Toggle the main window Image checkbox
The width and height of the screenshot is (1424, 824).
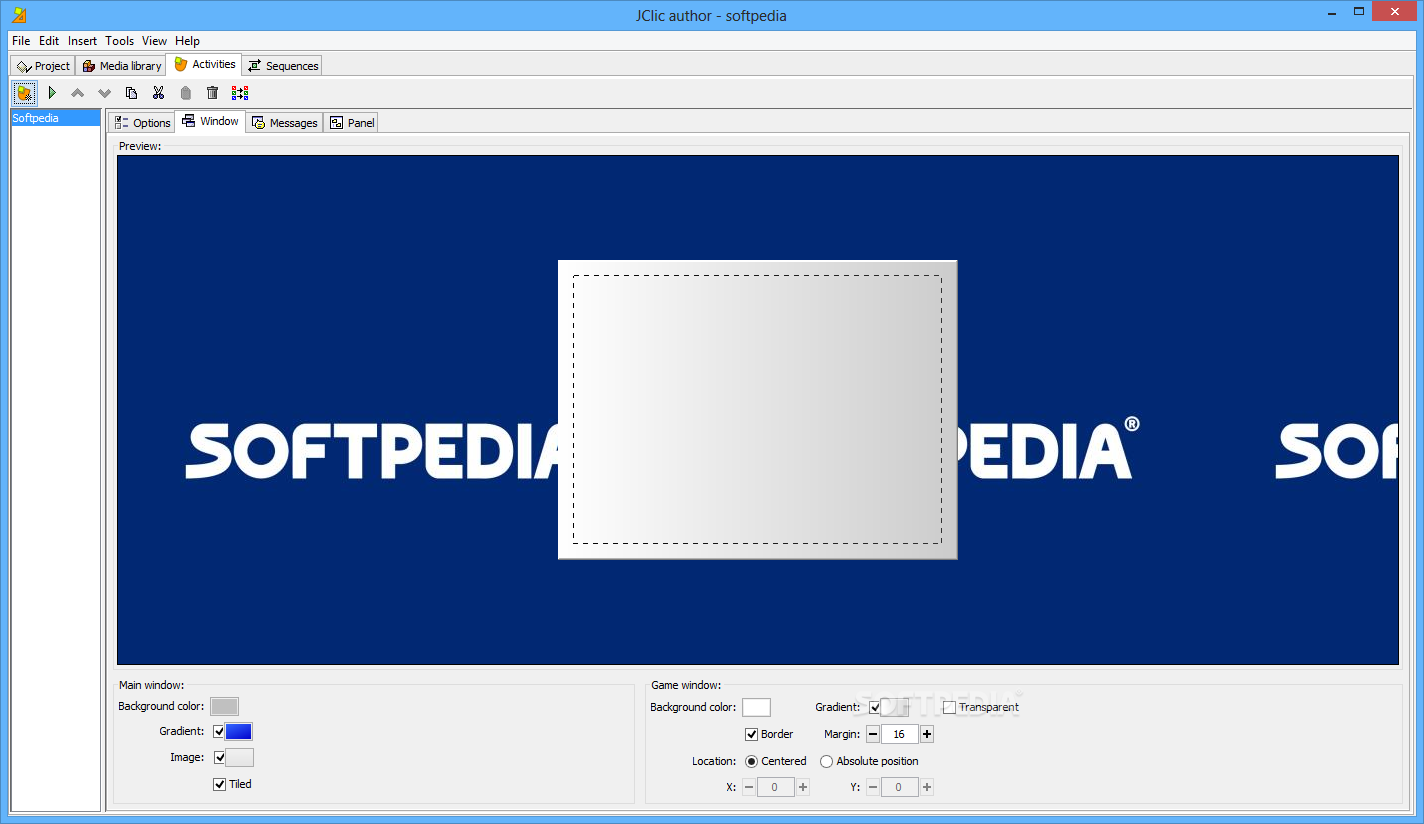pyautogui.click(x=219, y=758)
